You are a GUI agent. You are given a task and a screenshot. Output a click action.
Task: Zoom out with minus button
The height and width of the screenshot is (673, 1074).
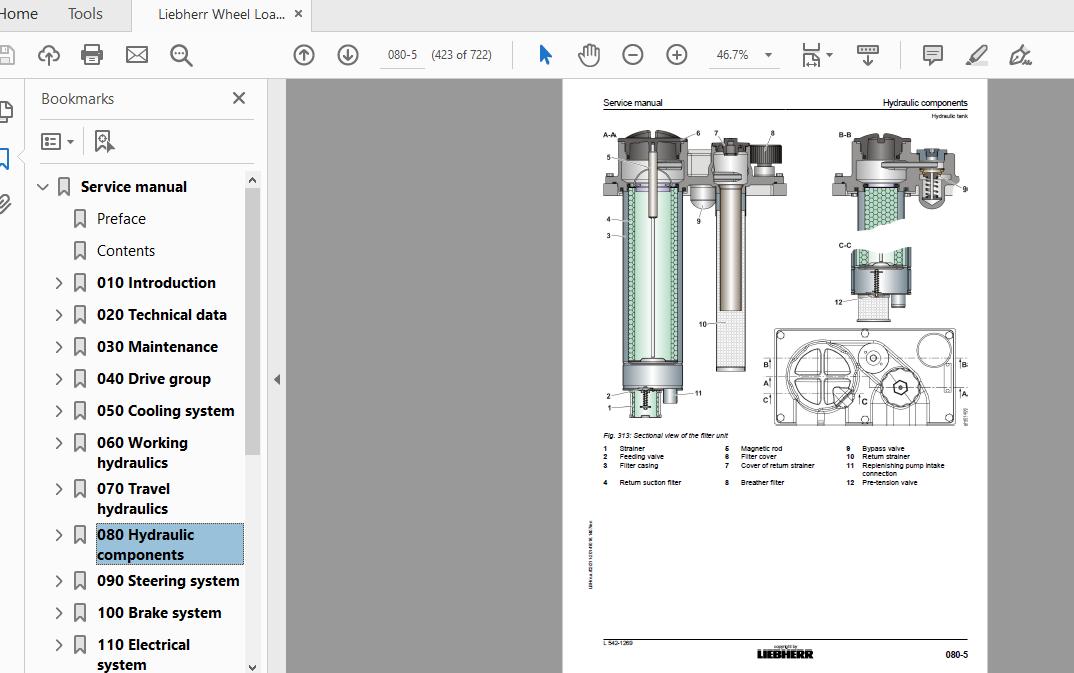pos(632,55)
